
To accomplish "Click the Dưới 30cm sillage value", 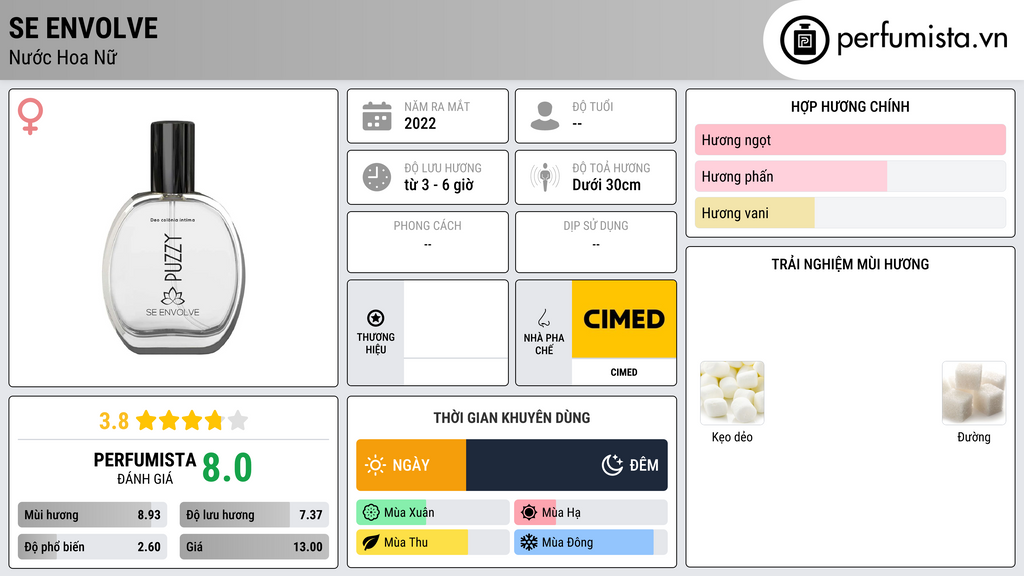I will click(607, 185).
